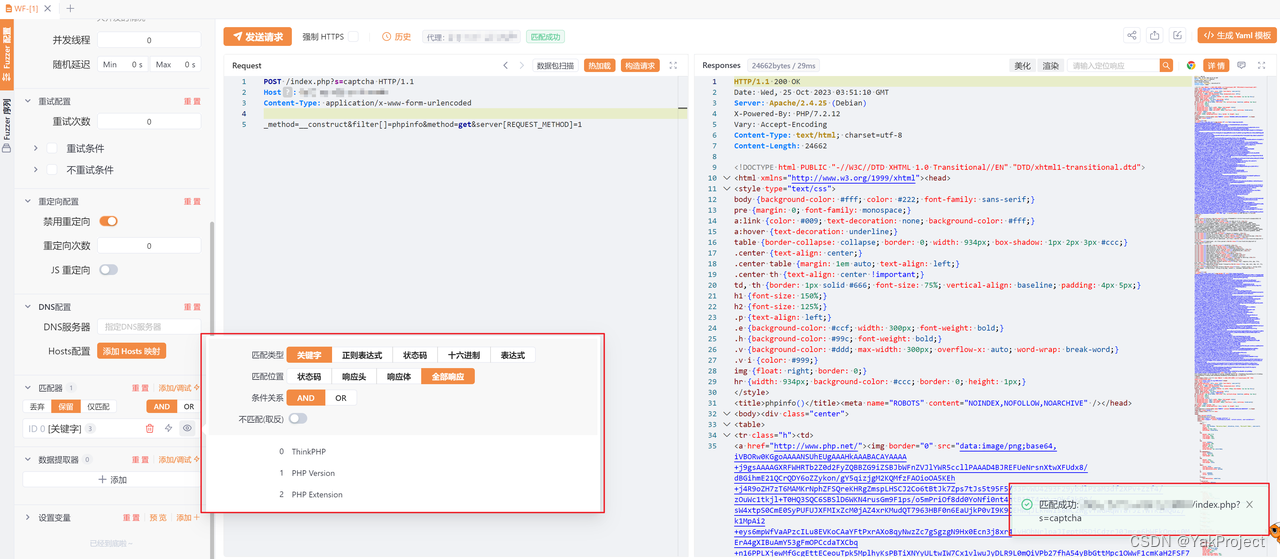Select OR in left matcher section
The height and width of the screenshot is (559, 1280).
pyautogui.click(x=189, y=407)
